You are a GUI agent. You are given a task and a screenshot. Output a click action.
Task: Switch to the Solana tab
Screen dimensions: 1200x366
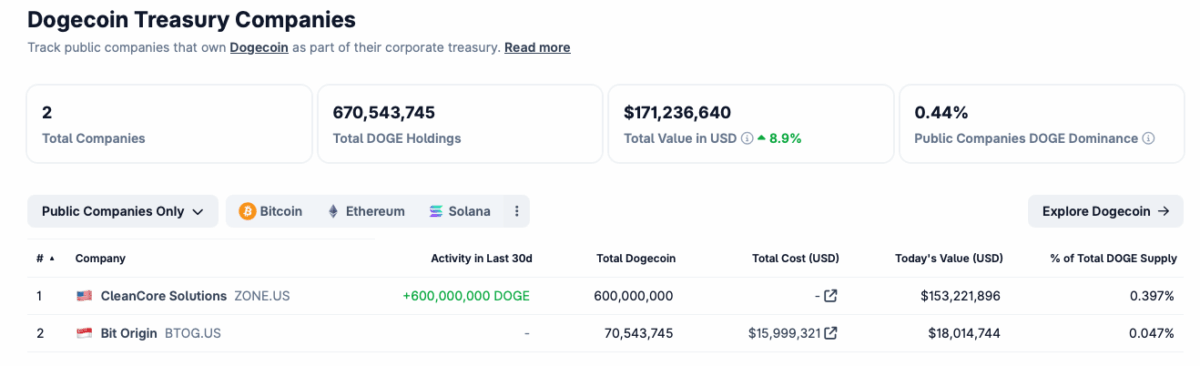pyautogui.click(x=460, y=211)
